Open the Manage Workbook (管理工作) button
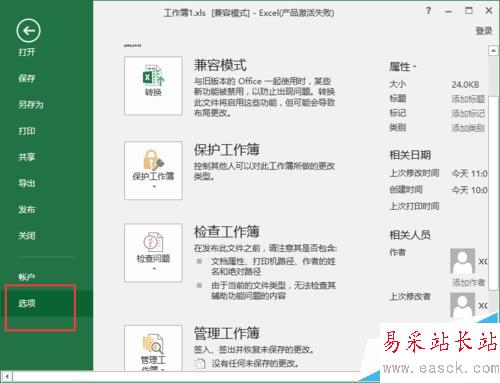This screenshot has height=383, width=500. 153,348
